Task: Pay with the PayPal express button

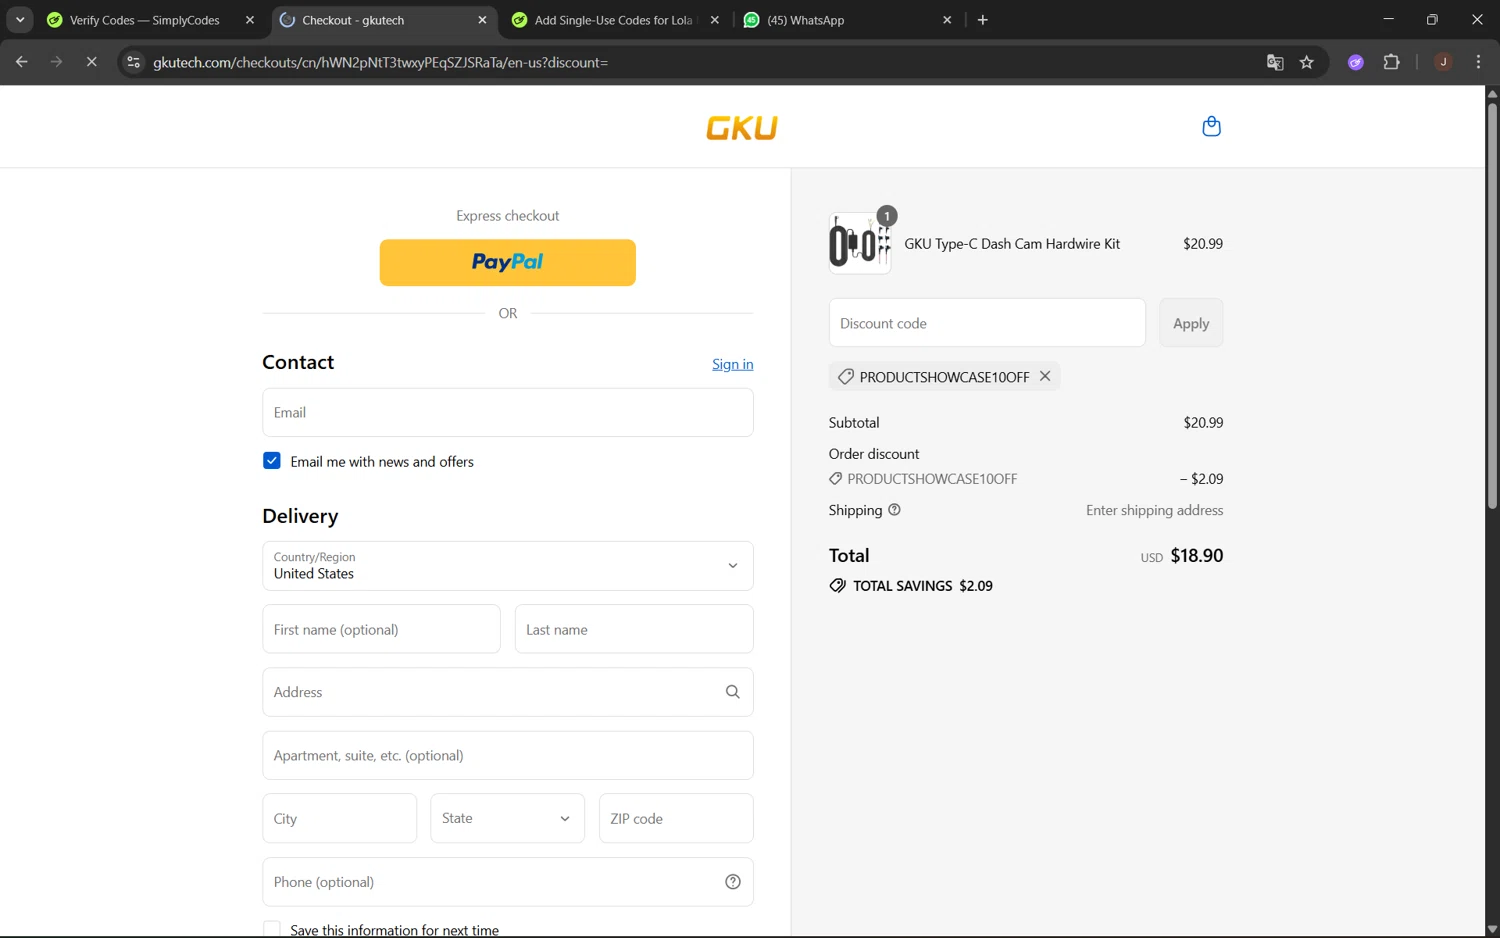Action: [507, 262]
